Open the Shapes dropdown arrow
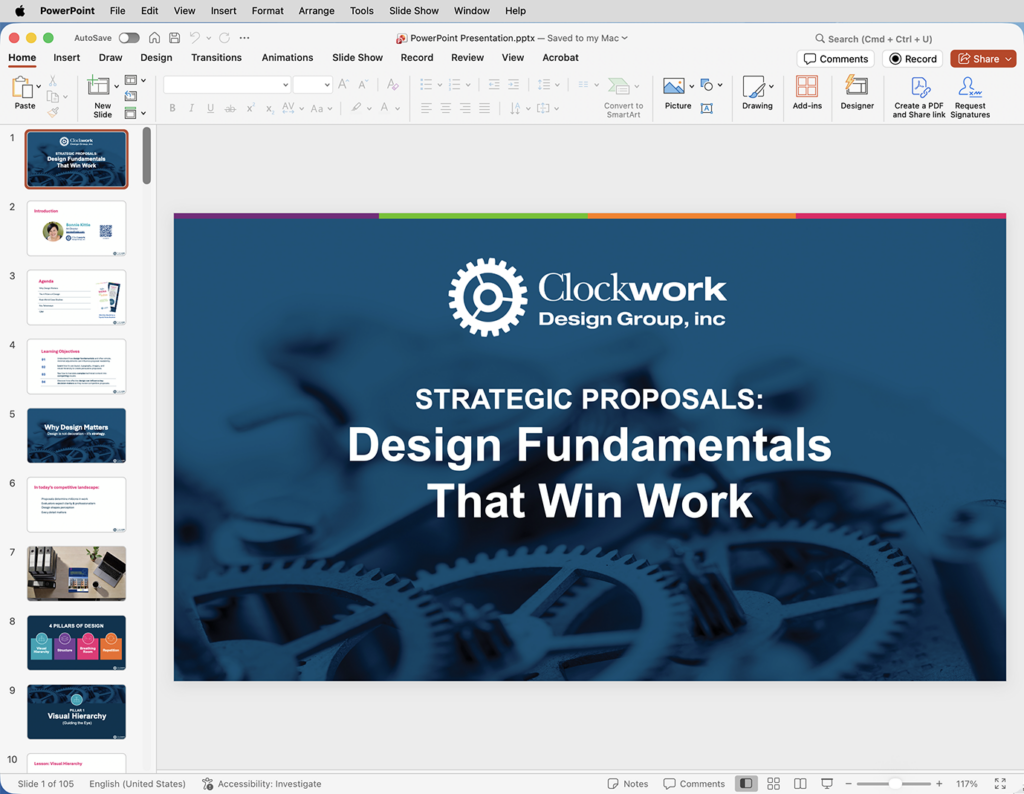The image size is (1024, 794). (x=720, y=85)
